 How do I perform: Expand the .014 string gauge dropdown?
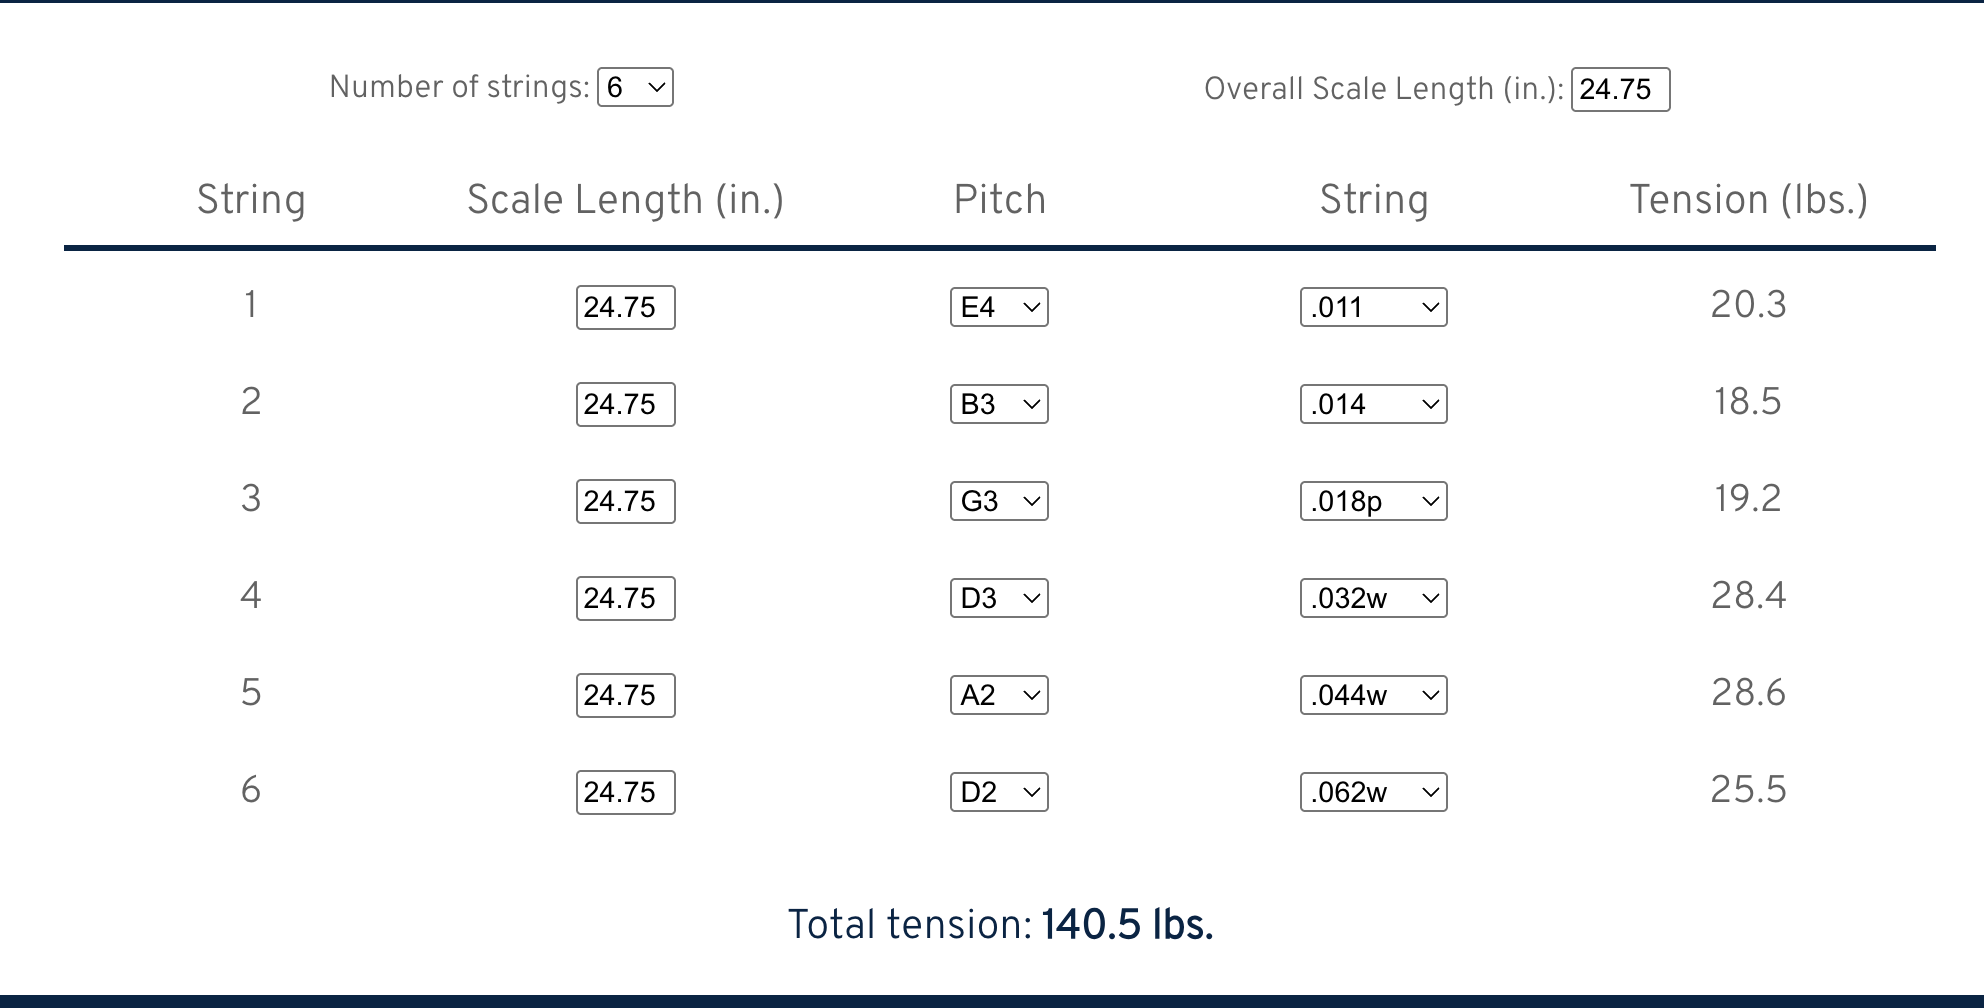[x=1373, y=404]
